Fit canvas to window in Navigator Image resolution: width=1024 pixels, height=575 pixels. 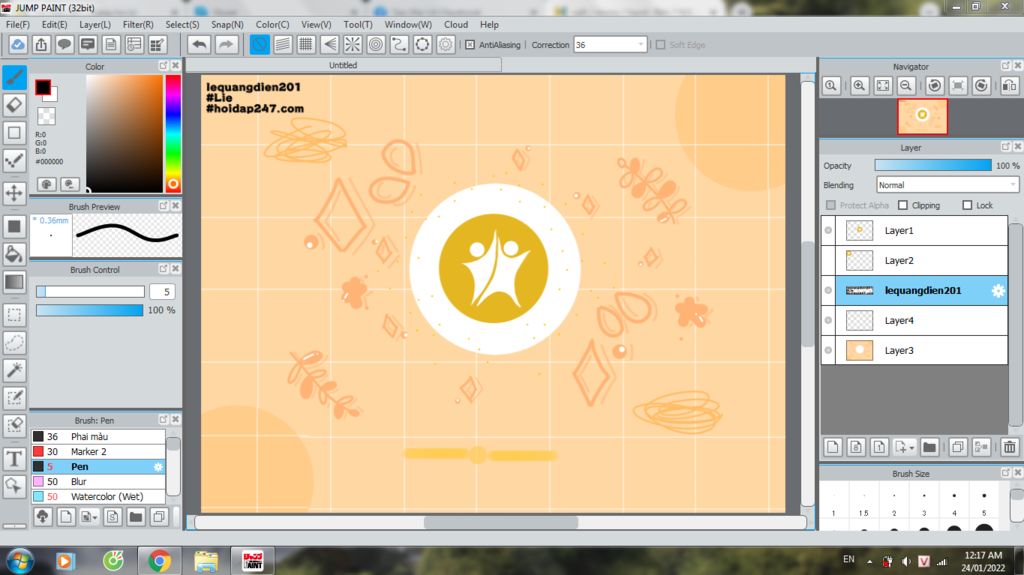tap(883, 86)
